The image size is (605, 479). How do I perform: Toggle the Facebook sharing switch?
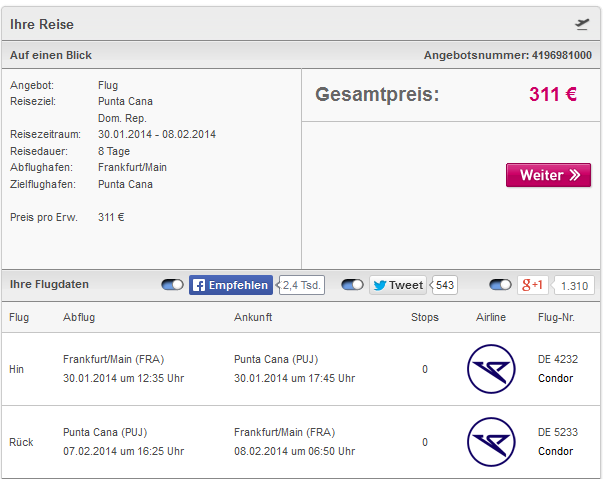point(172,285)
